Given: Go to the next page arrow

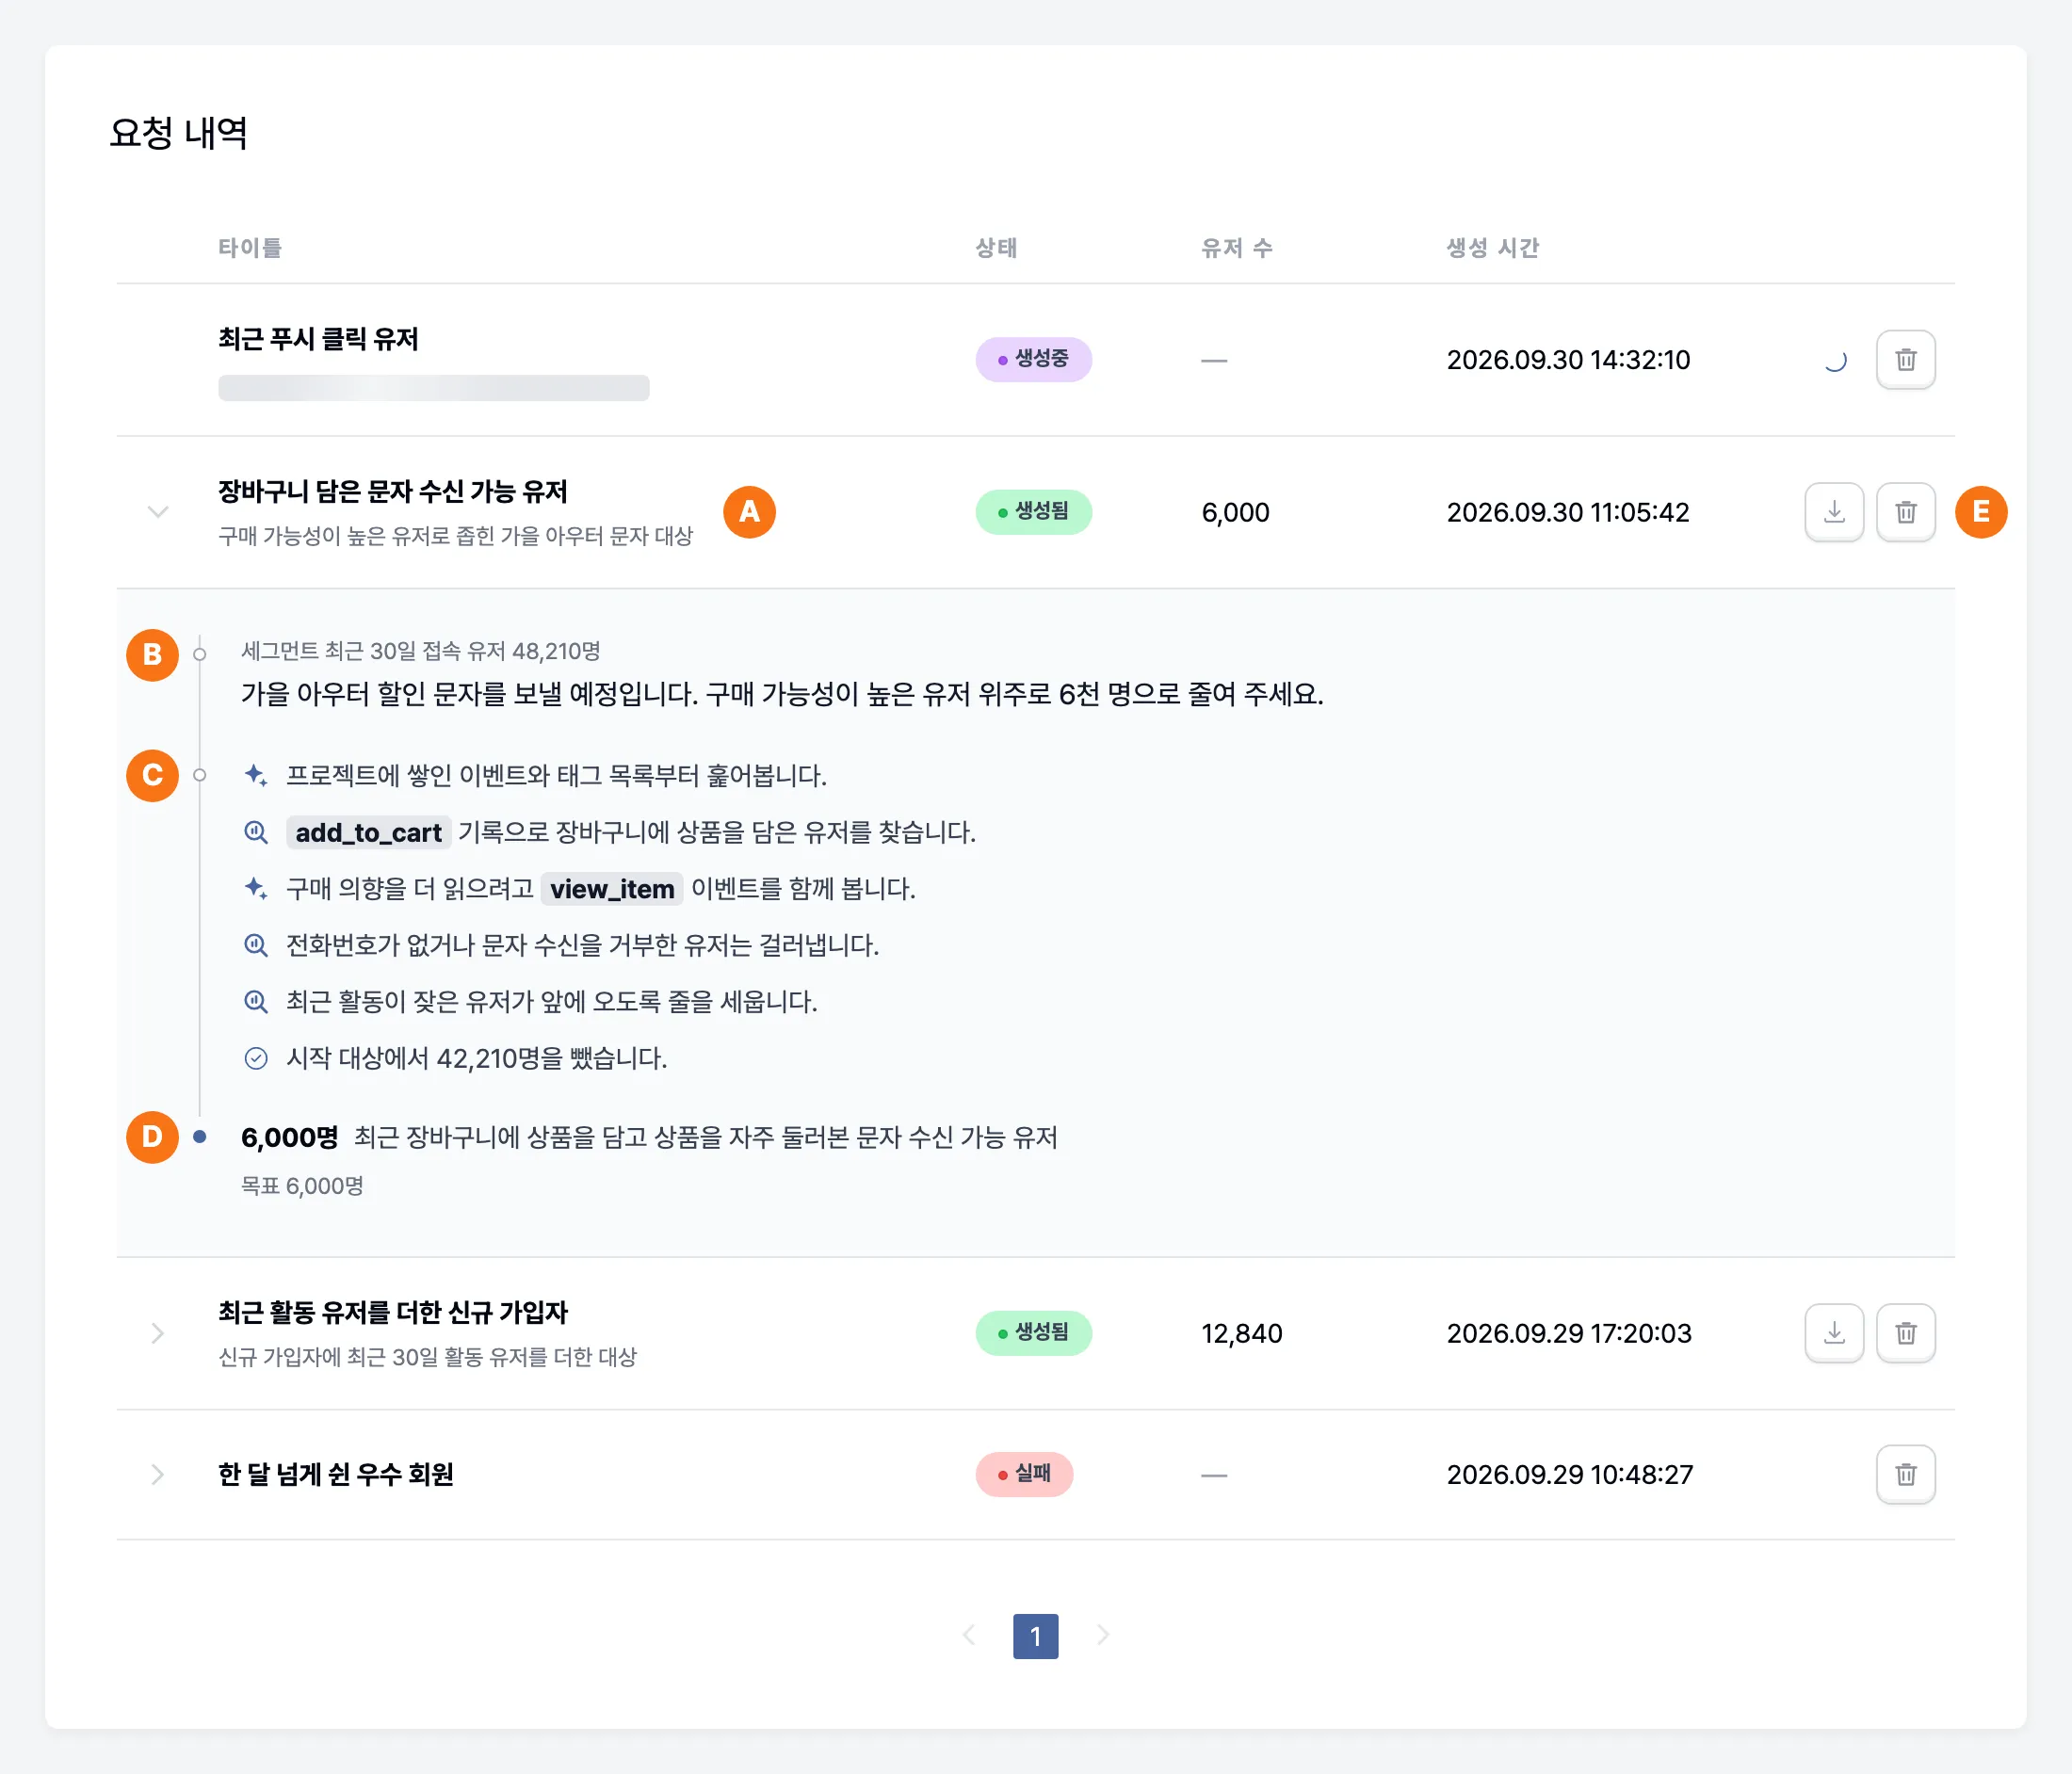Looking at the screenshot, I should click(1102, 1635).
